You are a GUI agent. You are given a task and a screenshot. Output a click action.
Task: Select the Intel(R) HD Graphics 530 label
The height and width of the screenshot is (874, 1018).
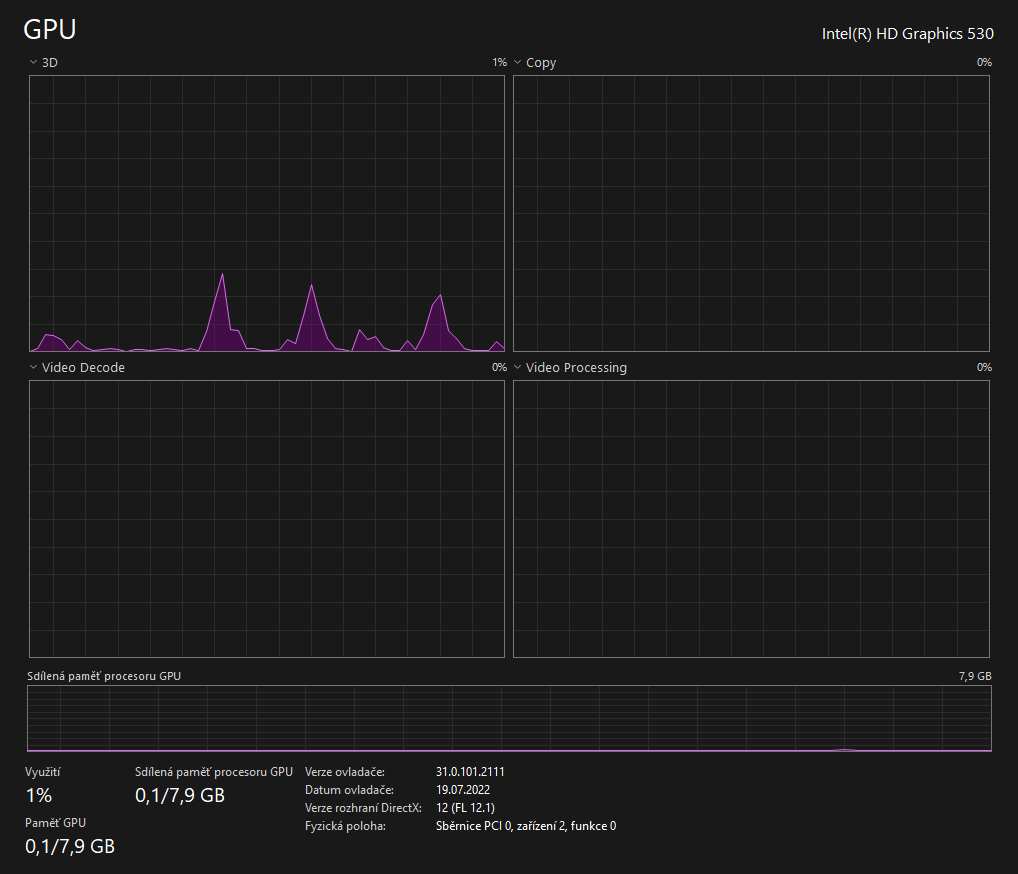pos(907,33)
